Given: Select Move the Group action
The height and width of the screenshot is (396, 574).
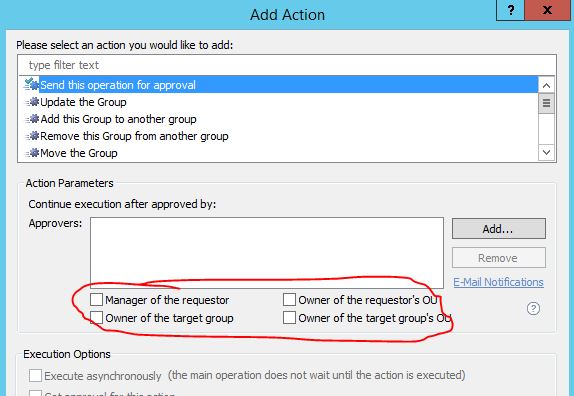Looking at the screenshot, I should point(79,153).
